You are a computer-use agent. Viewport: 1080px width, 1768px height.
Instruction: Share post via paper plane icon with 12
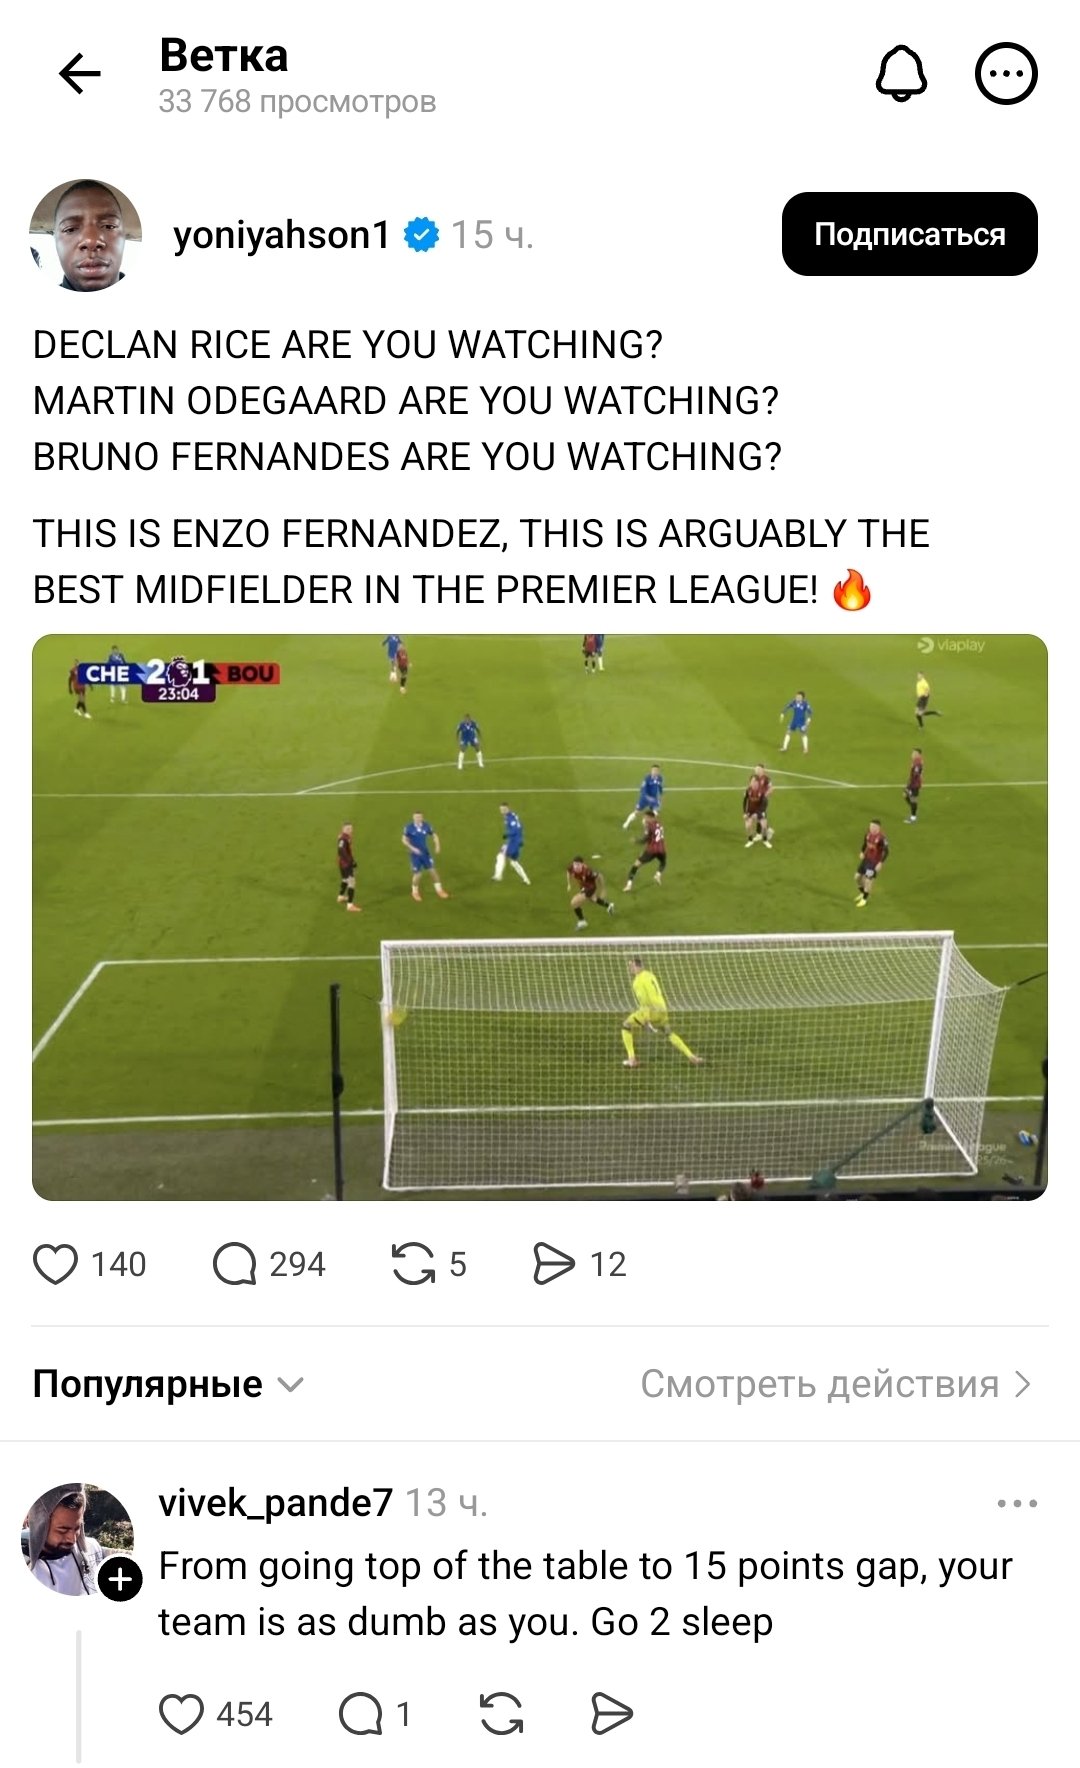click(554, 1264)
